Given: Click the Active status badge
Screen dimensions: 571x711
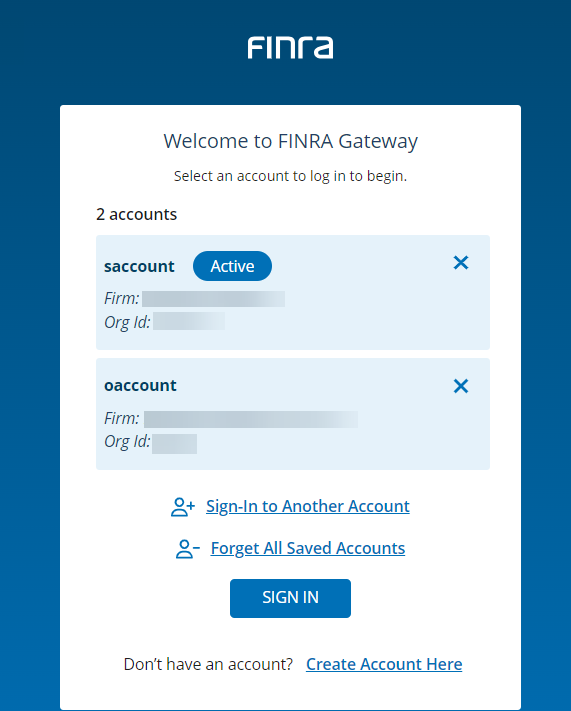Looking at the screenshot, I should coord(232,266).
